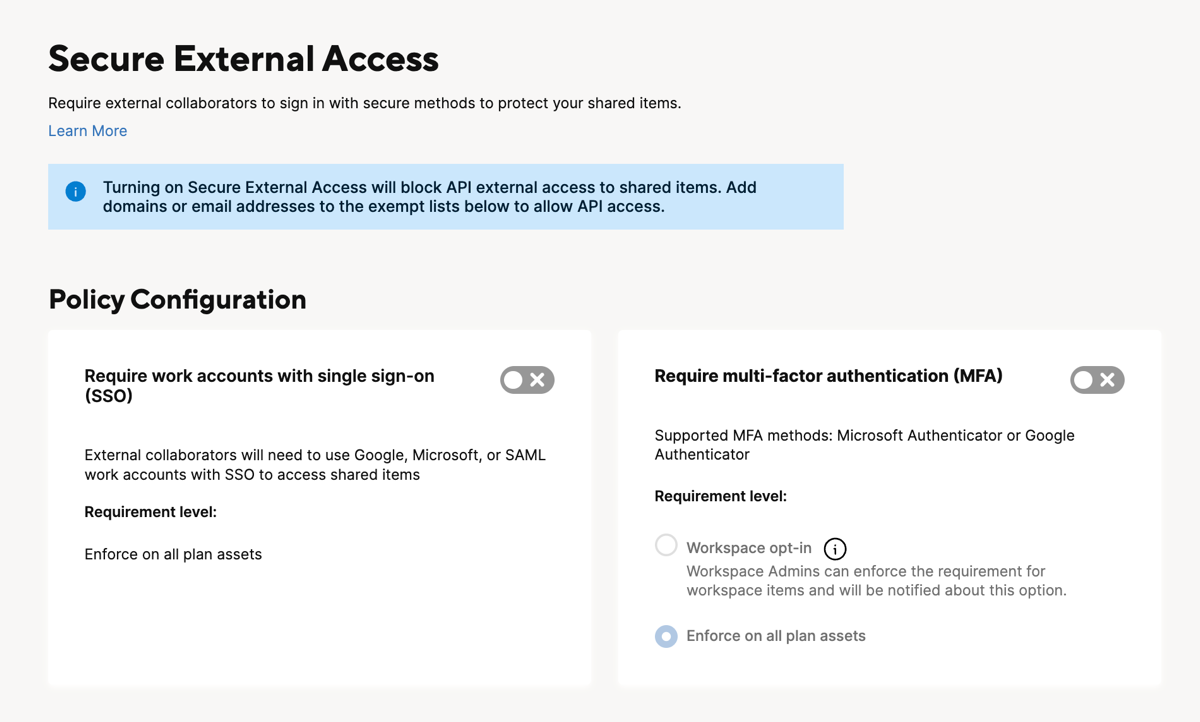Click the SSO policy card
Screen dimensions: 1200x722
[319, 507]
